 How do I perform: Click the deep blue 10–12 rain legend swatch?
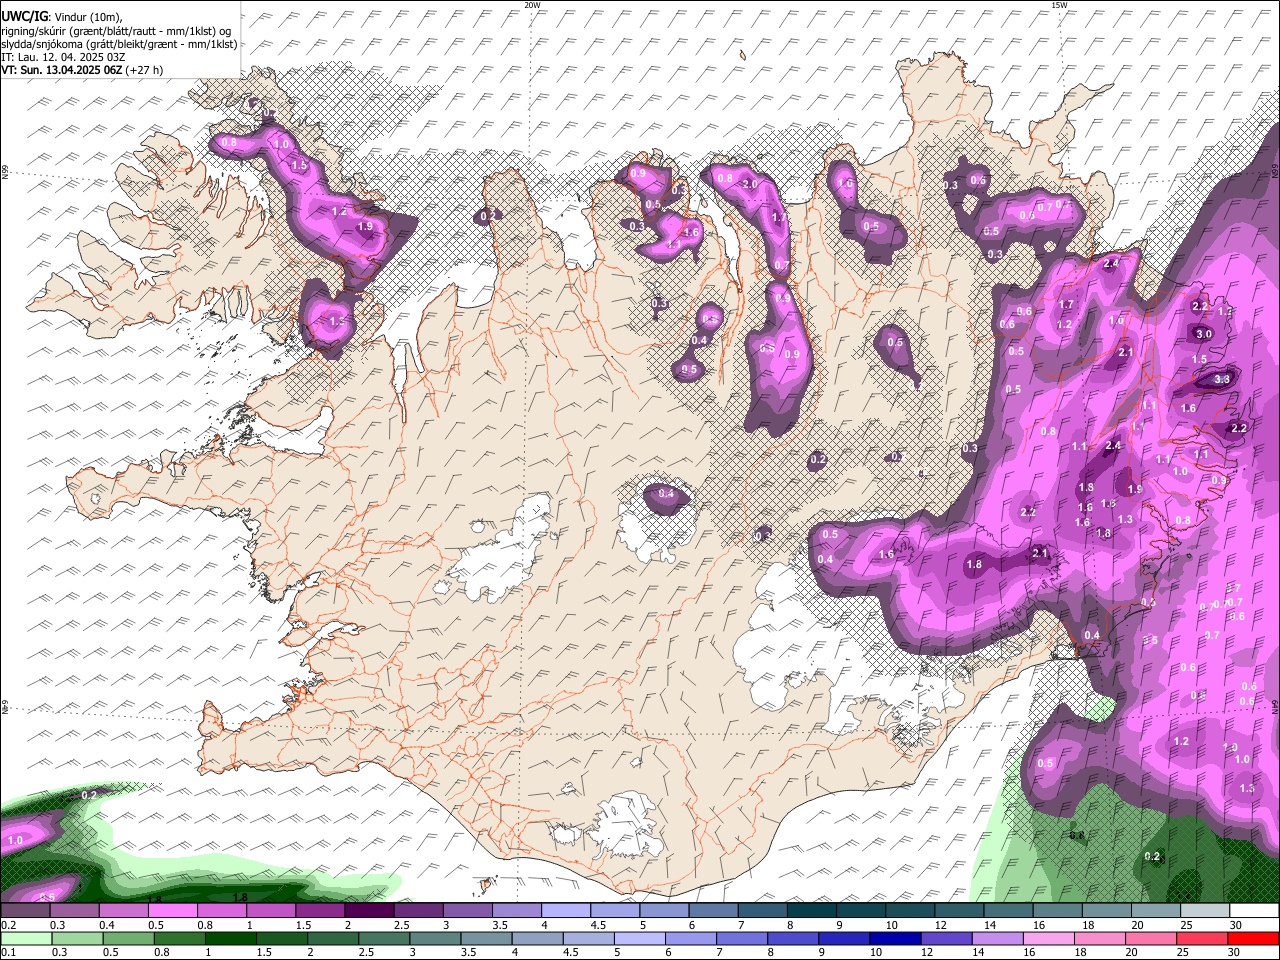[896, 938]
